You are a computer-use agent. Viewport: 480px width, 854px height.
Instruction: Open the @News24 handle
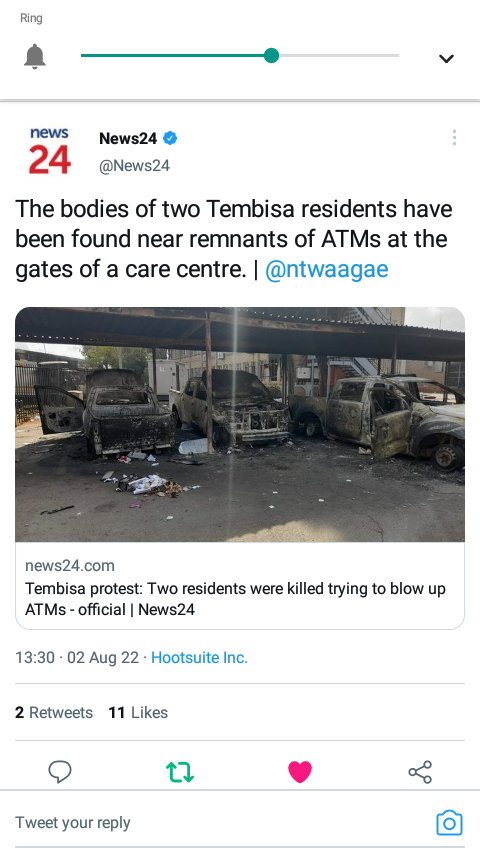(134, 166)
